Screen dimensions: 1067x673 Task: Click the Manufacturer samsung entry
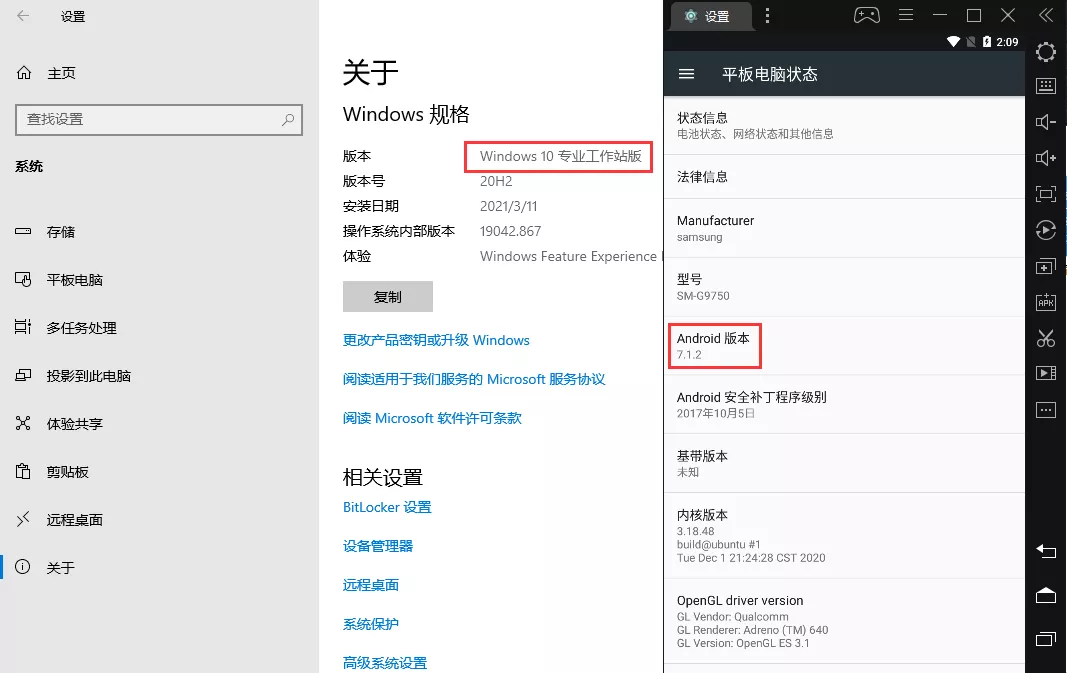(x=844, y=229)
